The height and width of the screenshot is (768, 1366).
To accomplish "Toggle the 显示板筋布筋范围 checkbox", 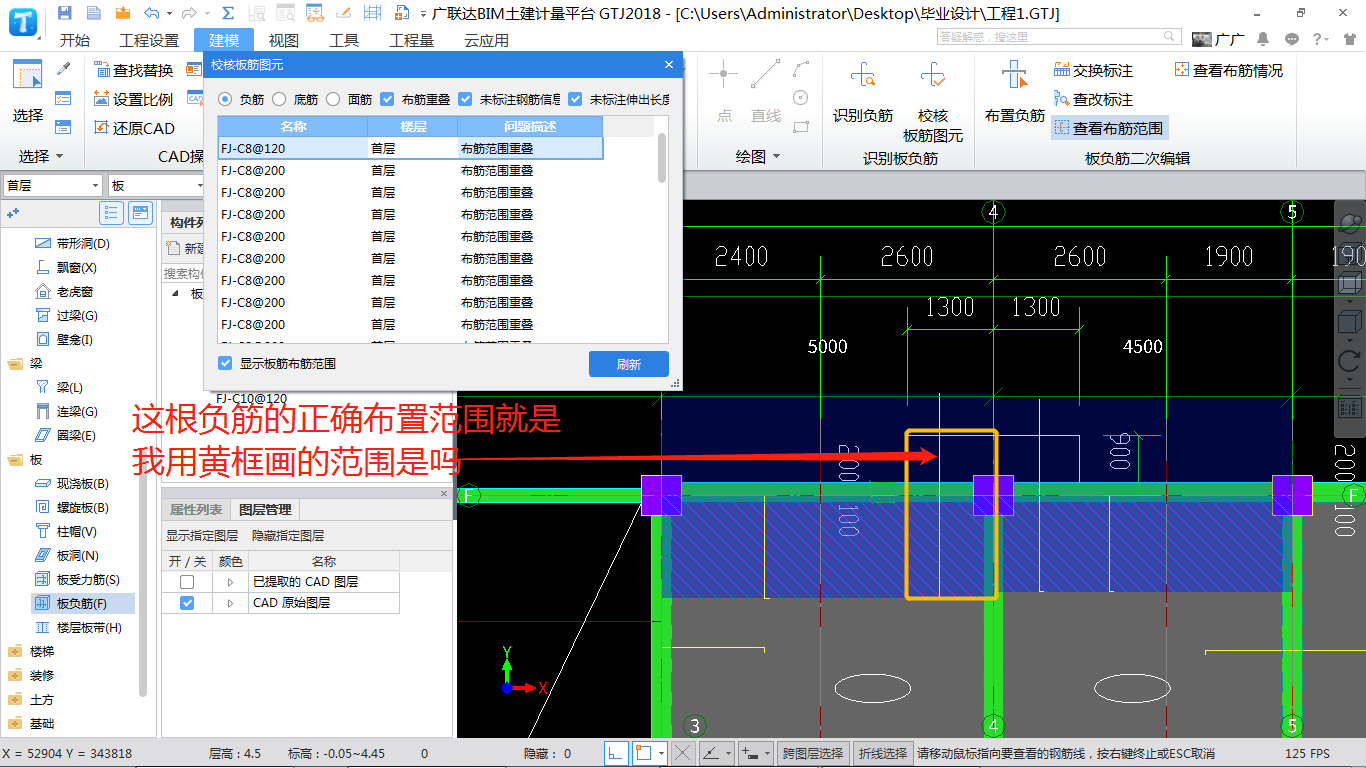I will coord(225,363).
